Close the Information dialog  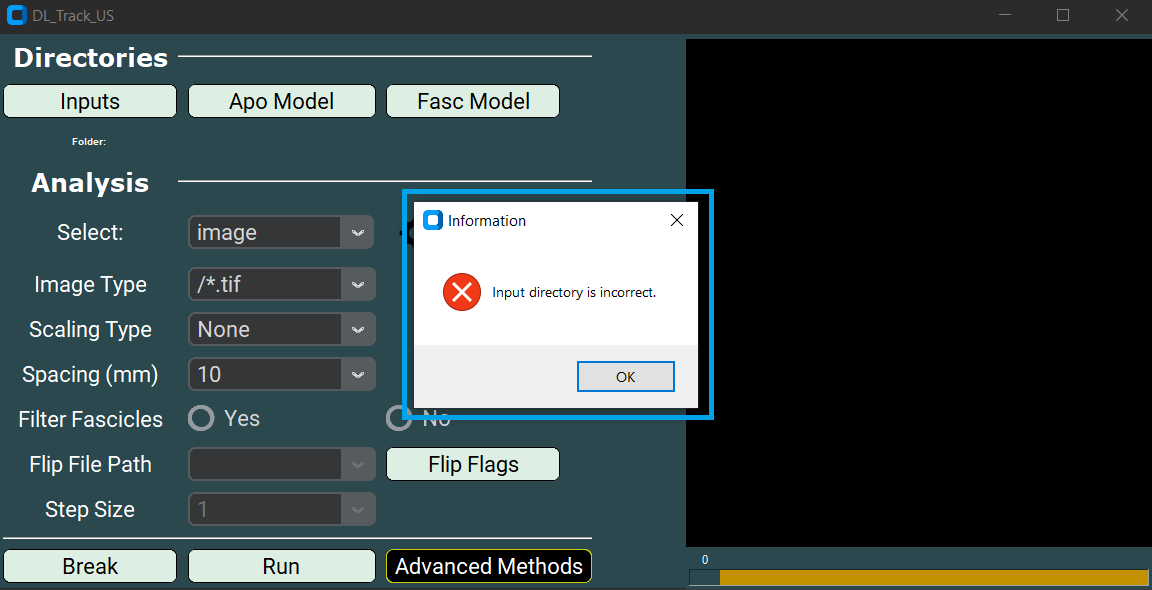(x=677, y=220)
